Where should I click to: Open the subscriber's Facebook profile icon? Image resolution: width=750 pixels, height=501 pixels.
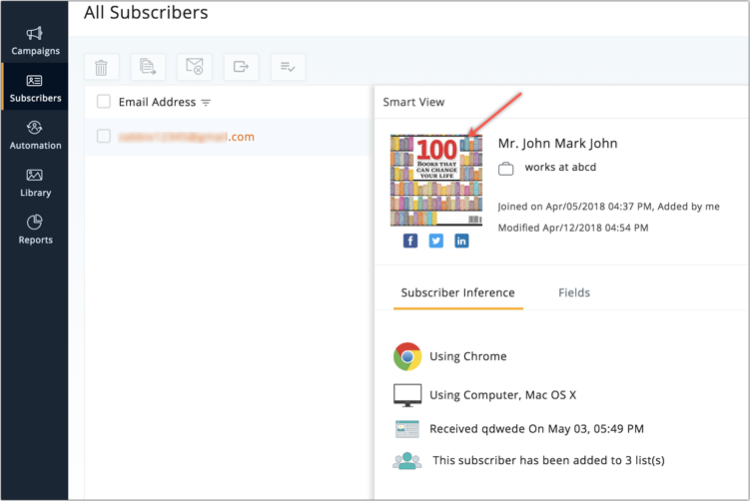point(410,241)
